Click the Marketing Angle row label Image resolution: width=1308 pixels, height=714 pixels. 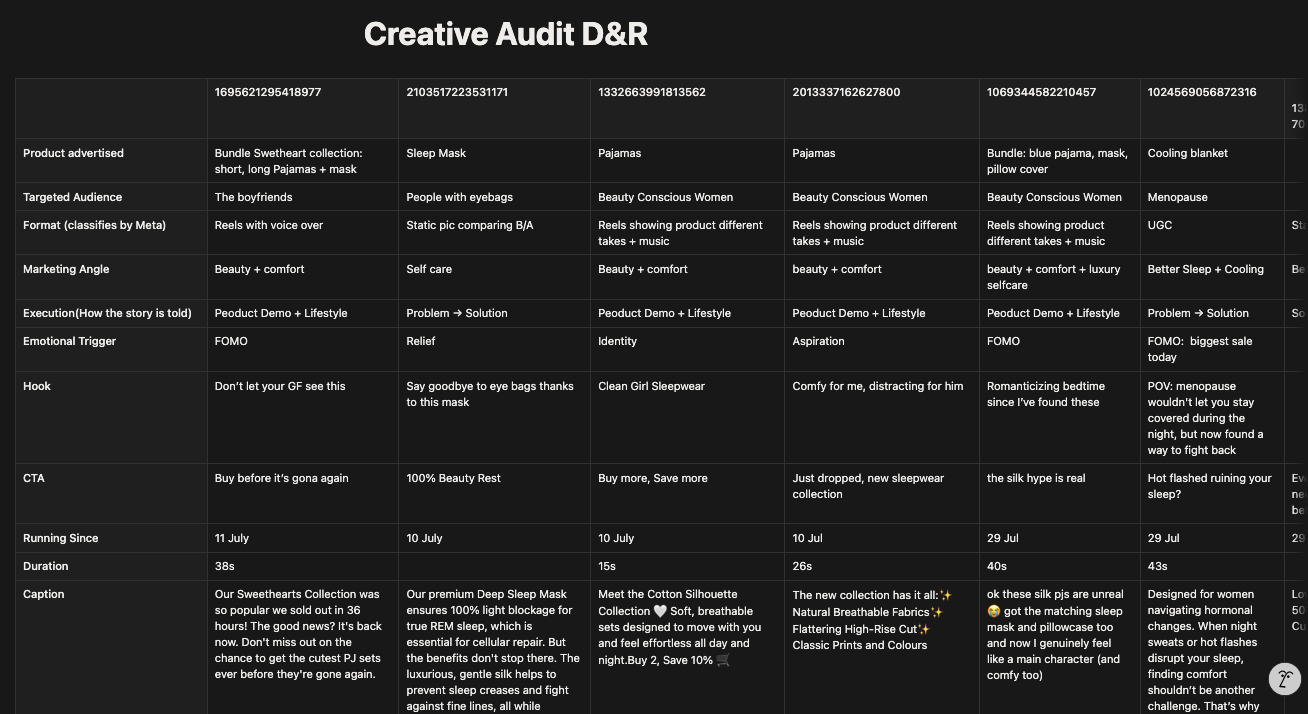click(66, 269)
